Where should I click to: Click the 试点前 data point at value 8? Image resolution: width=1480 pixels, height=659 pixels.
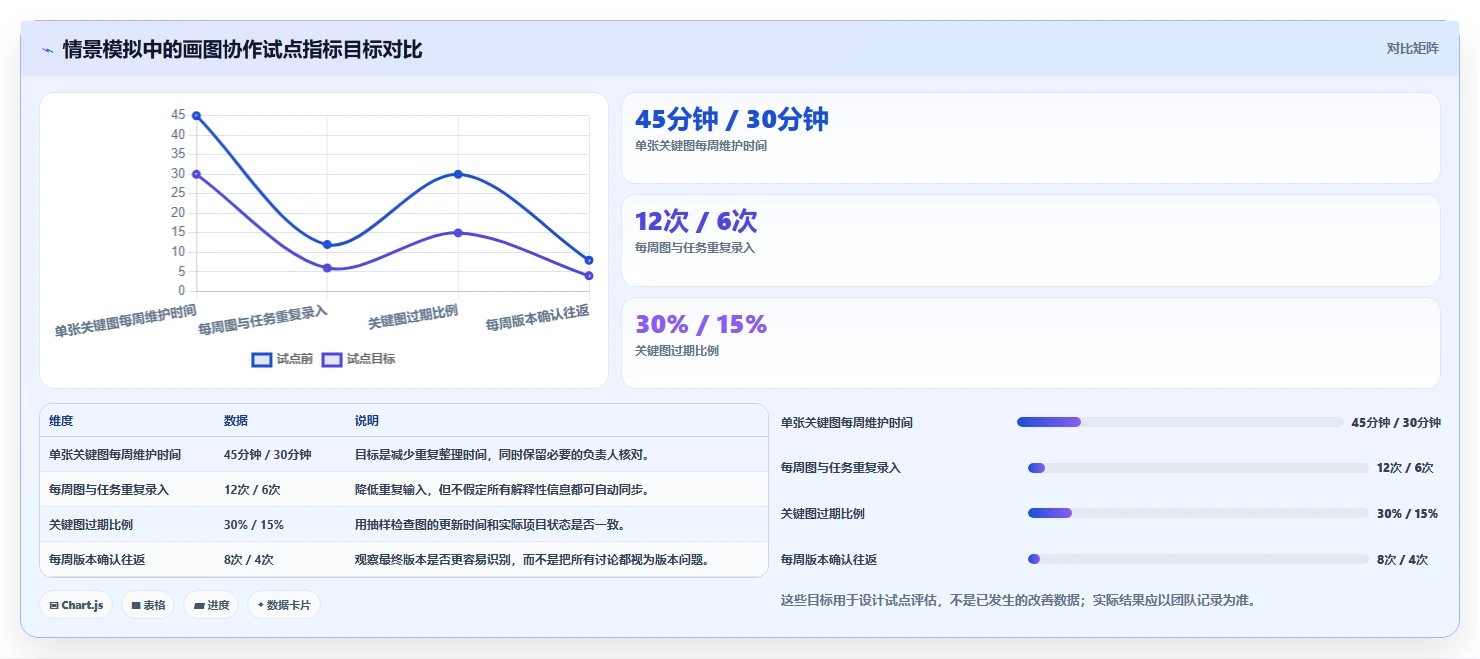(x=589, y=260)
